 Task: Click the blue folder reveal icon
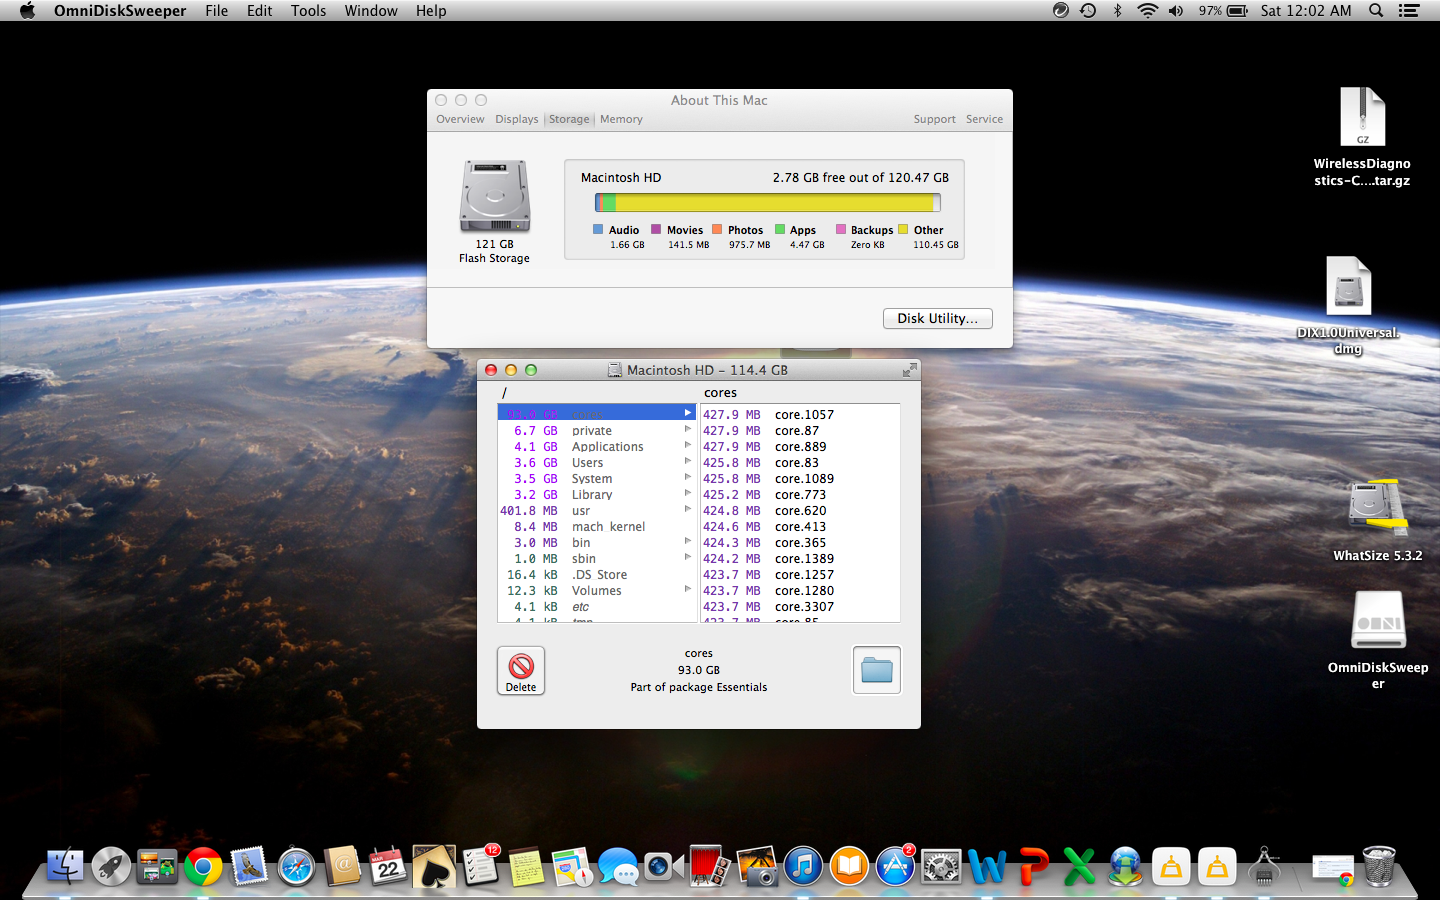[x=876, y=670]
